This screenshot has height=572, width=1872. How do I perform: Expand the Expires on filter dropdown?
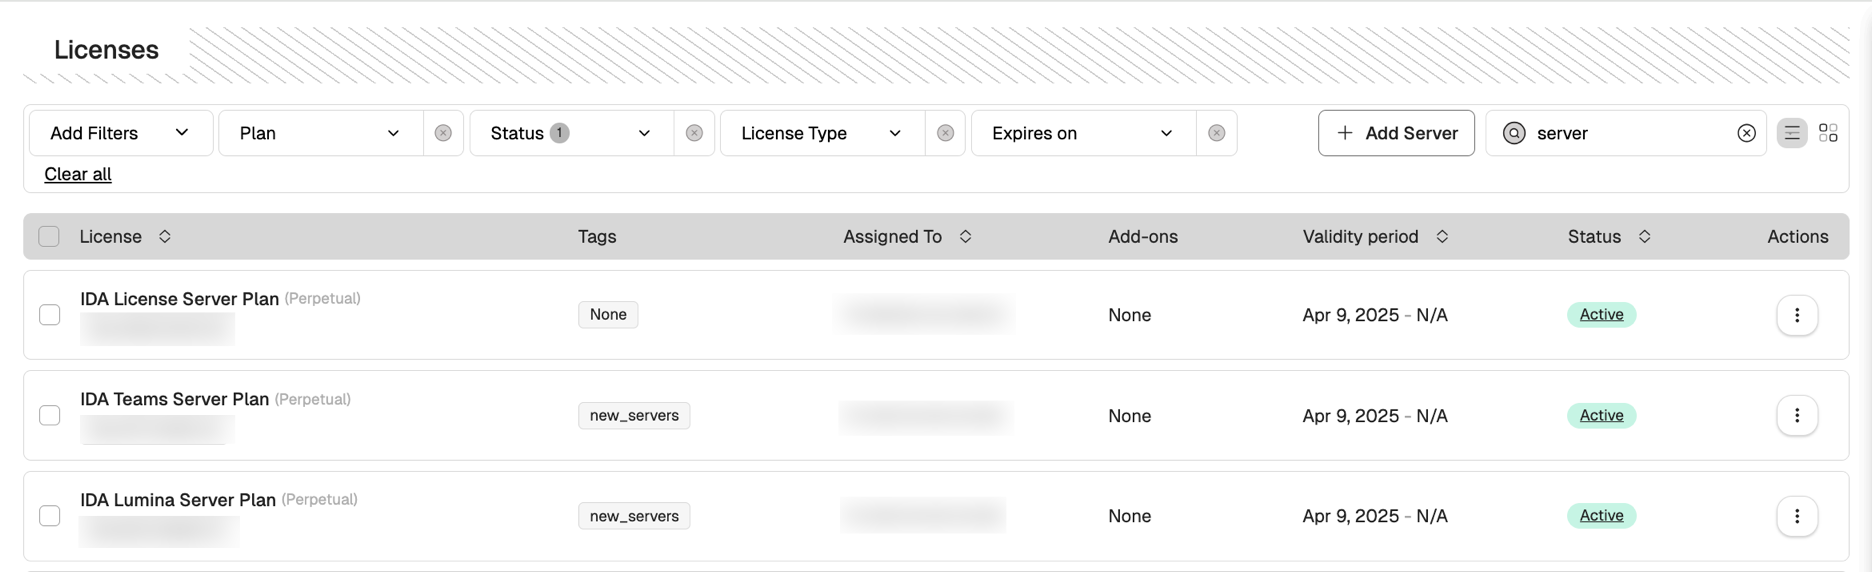click(x=1083, y=133)
